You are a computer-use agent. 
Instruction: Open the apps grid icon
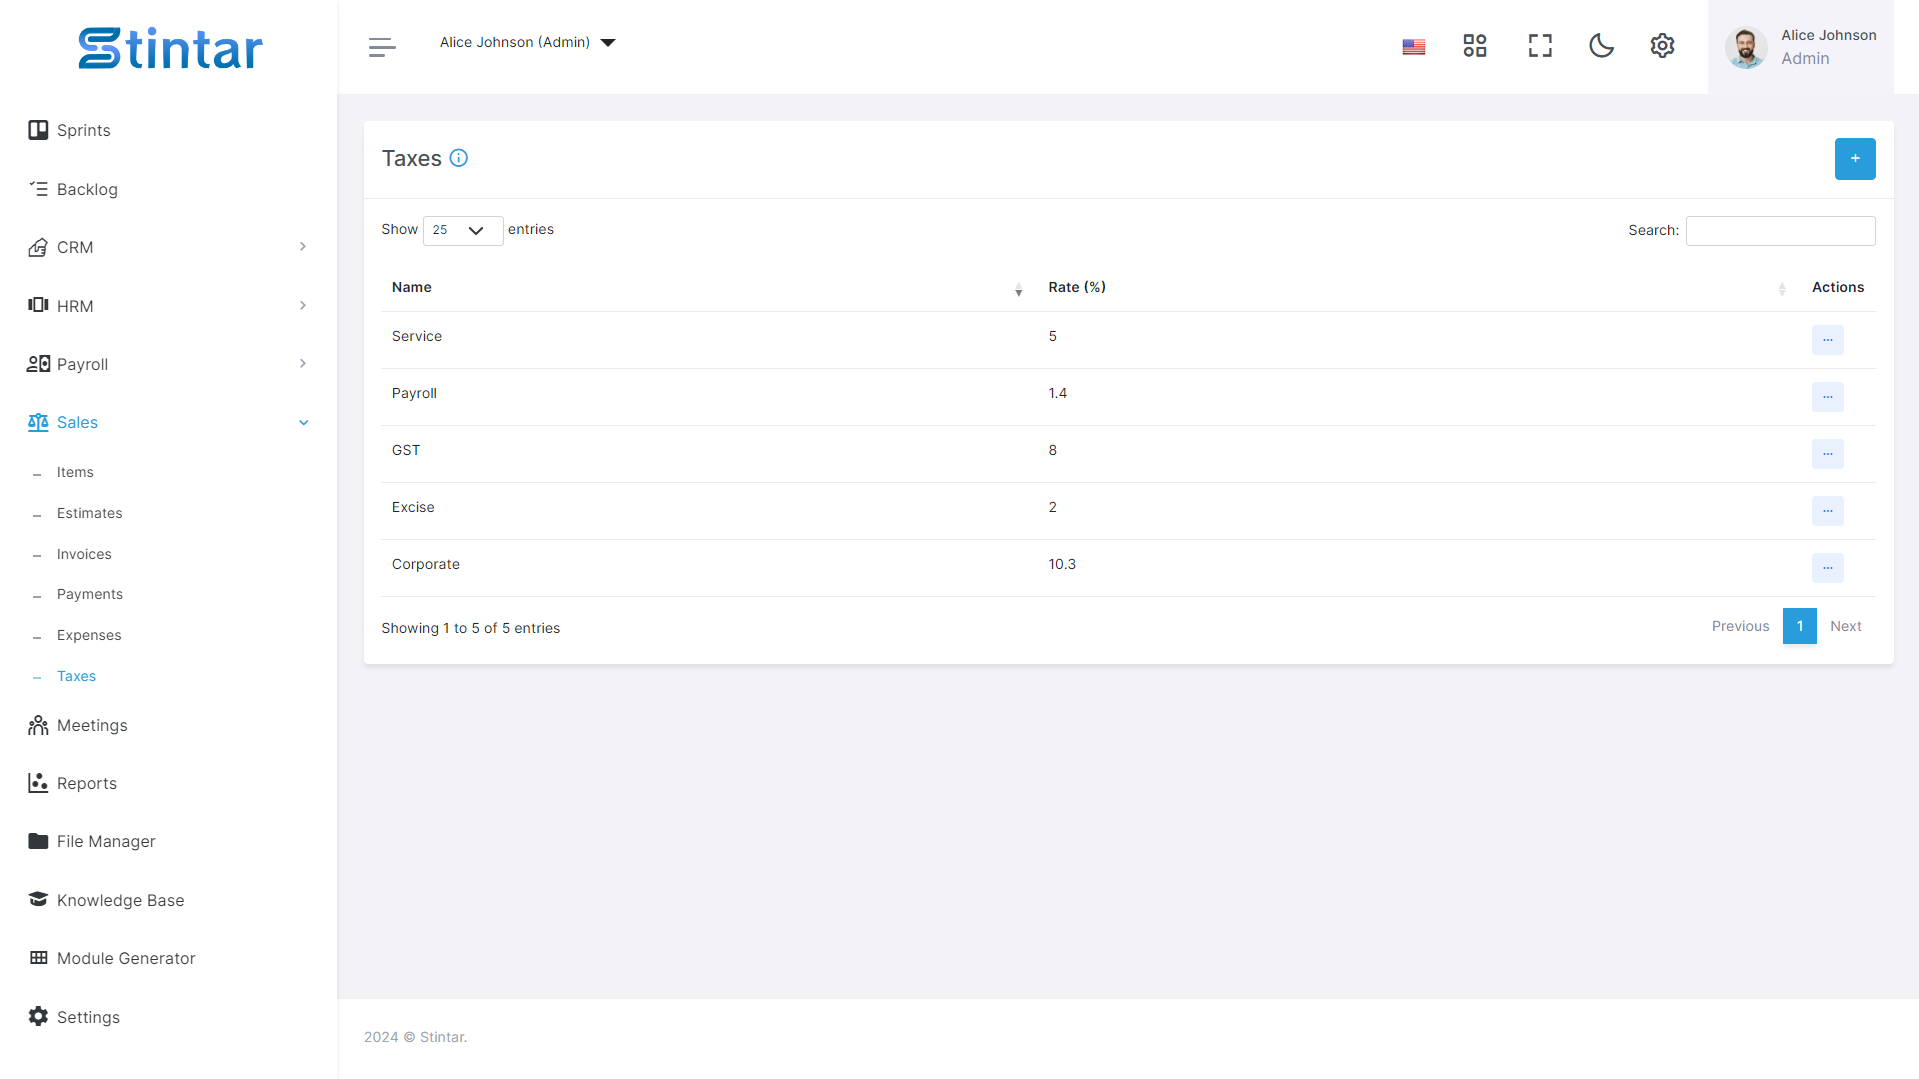(1475, 46)
